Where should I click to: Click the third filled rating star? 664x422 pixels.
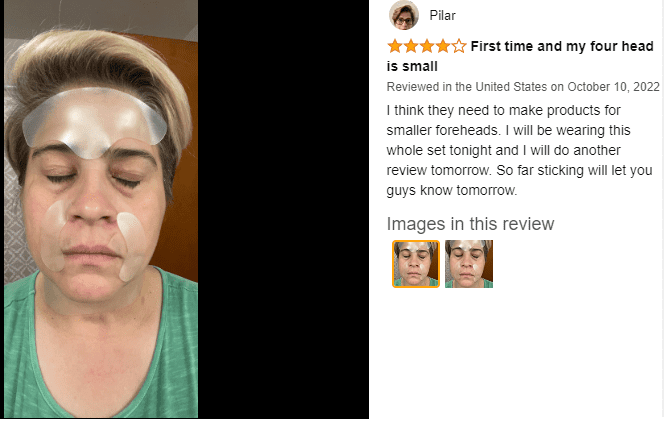[427, 46]
